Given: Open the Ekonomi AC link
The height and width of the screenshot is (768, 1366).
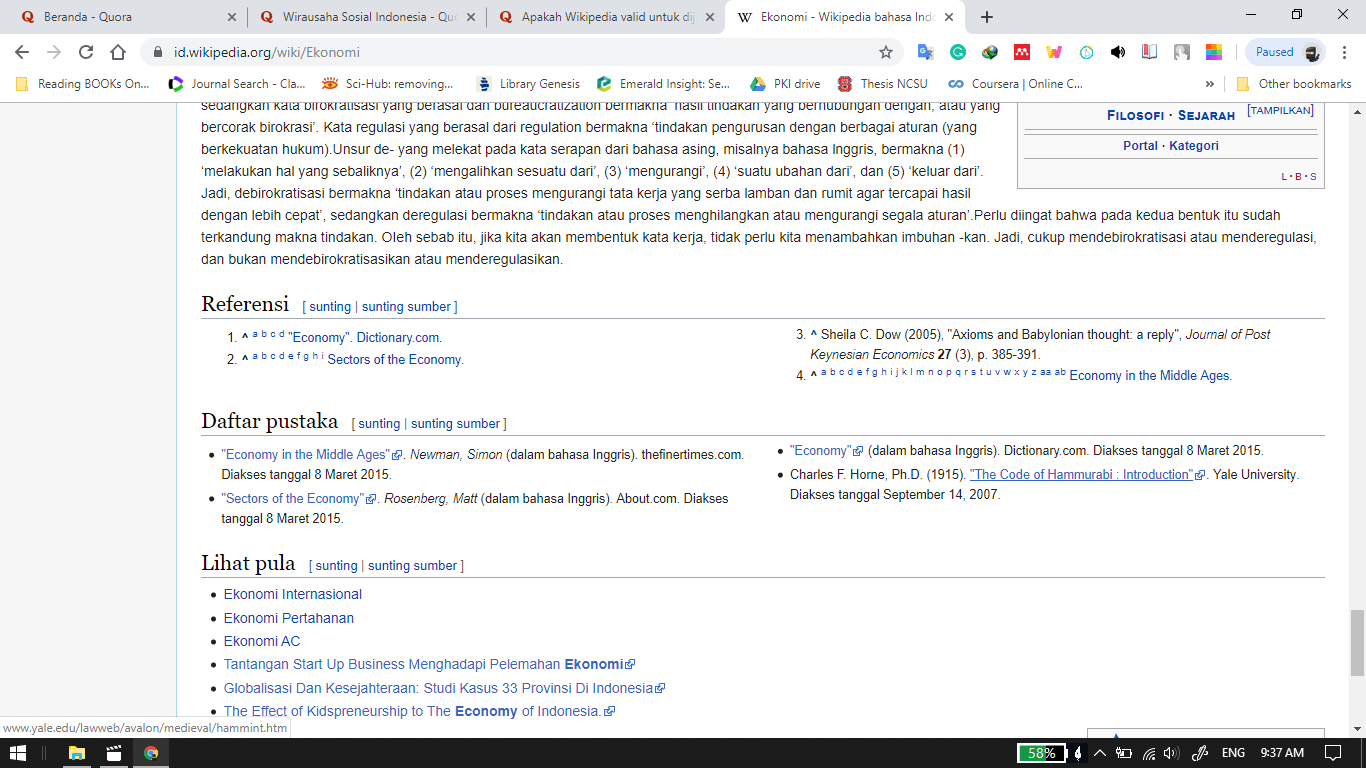Looking at the screenshot, I should pos(262,641).
